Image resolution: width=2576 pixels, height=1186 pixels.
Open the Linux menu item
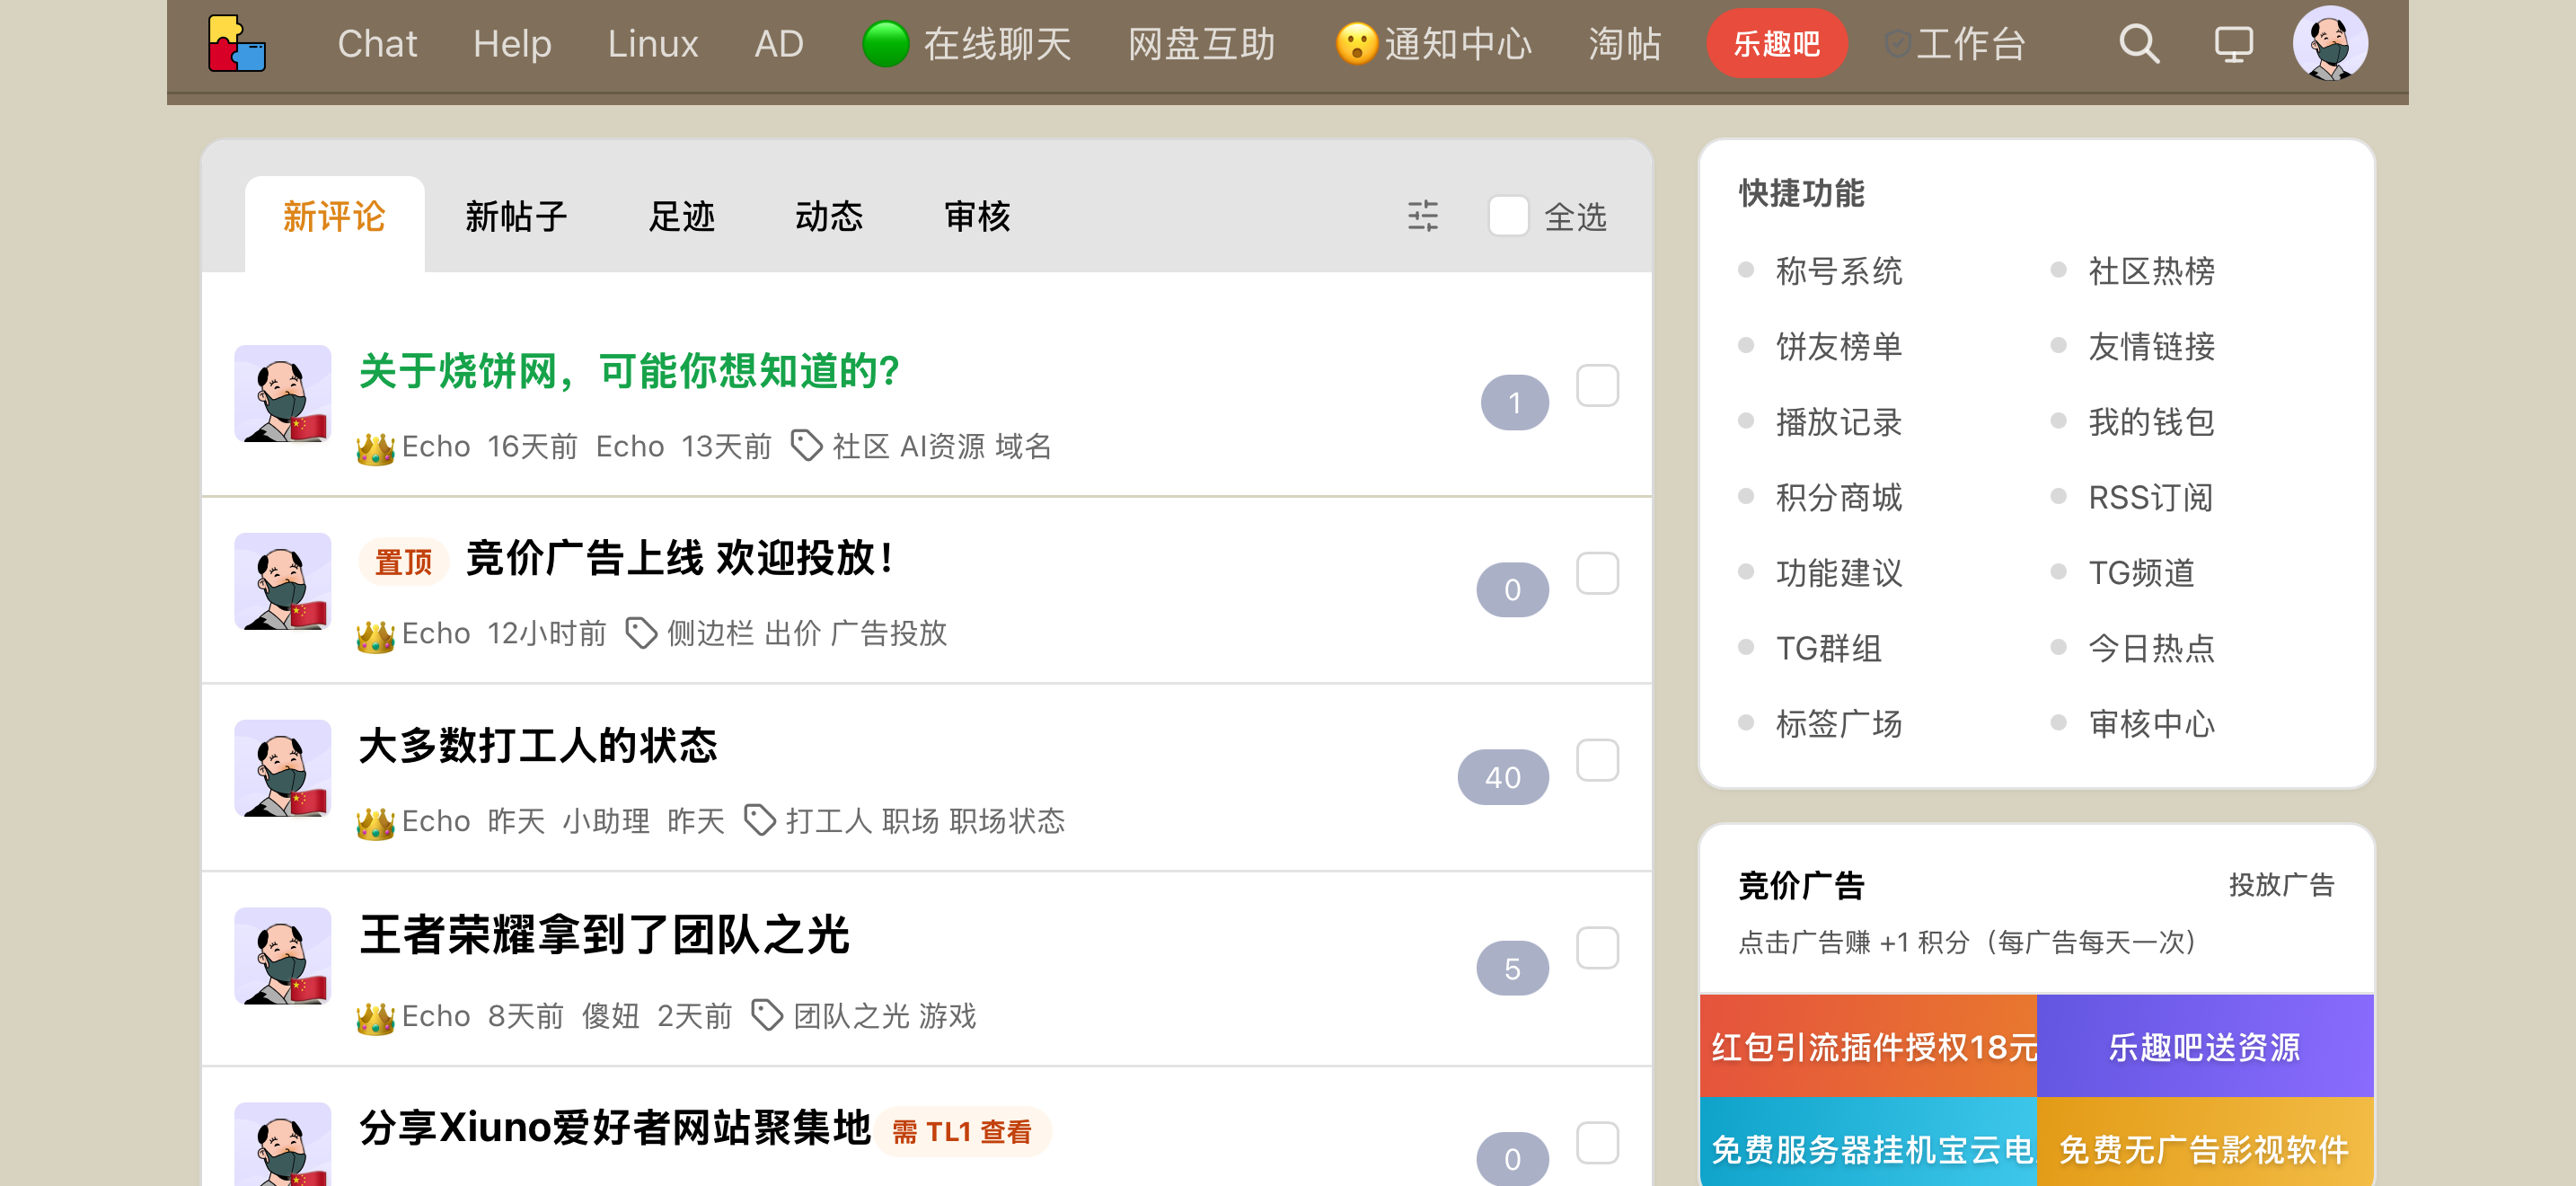point(653,44)
